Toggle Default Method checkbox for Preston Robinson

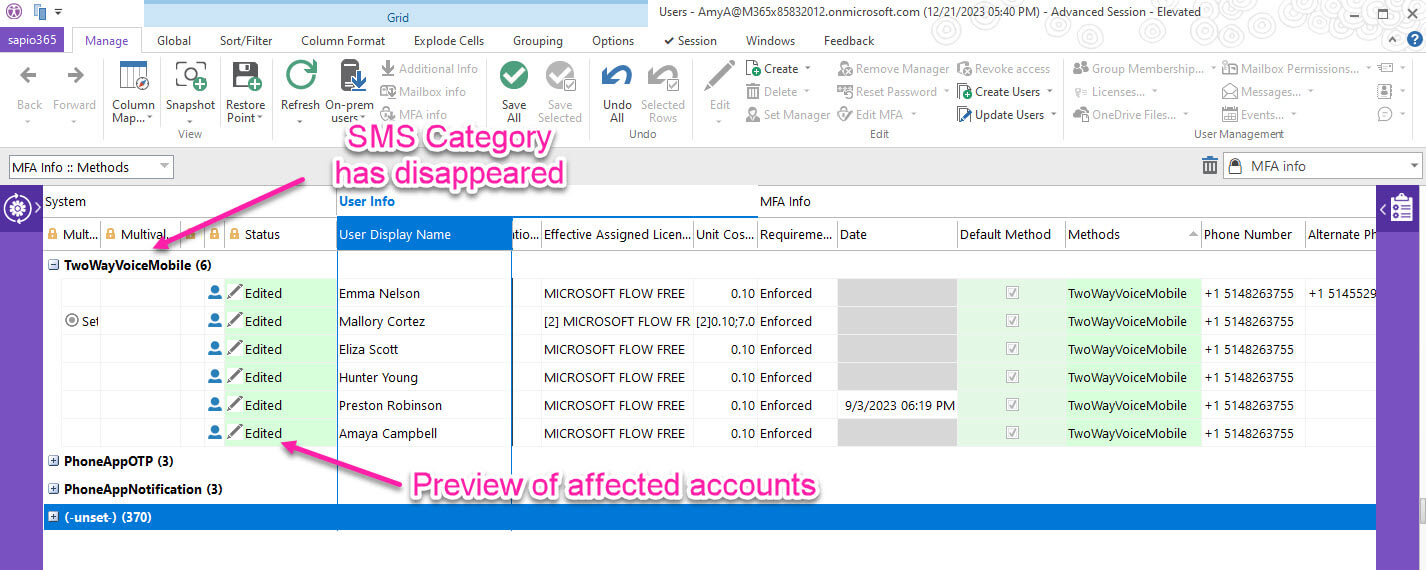(x=1012, y=405)
